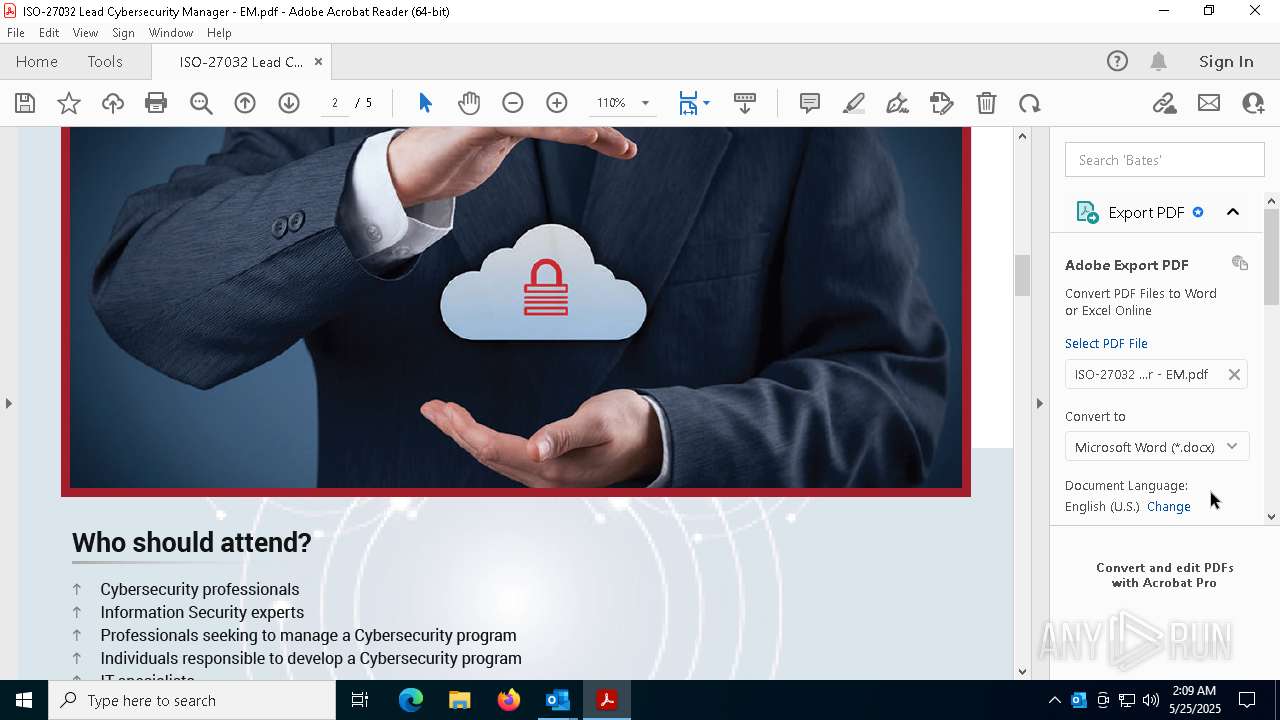Change the document language
The image size is (1280, 720).
pyautogui.click(x=1169, y=506)
